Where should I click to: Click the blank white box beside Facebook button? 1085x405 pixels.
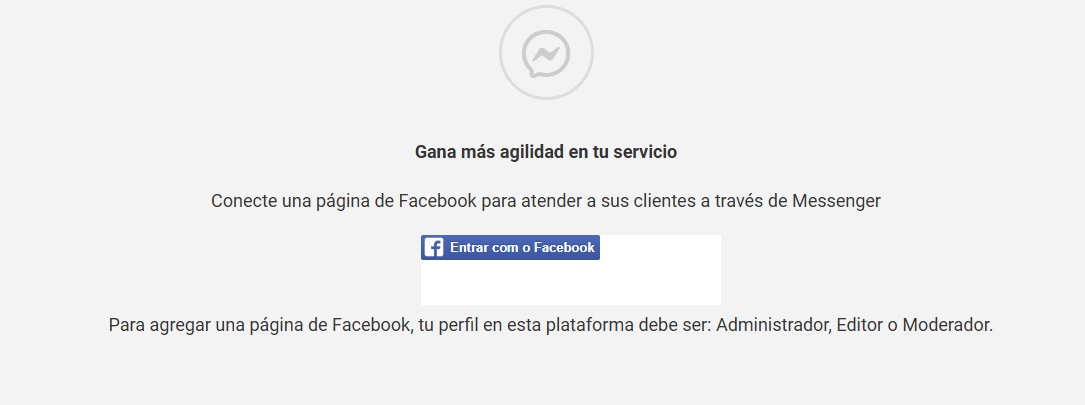coord(659,248)
